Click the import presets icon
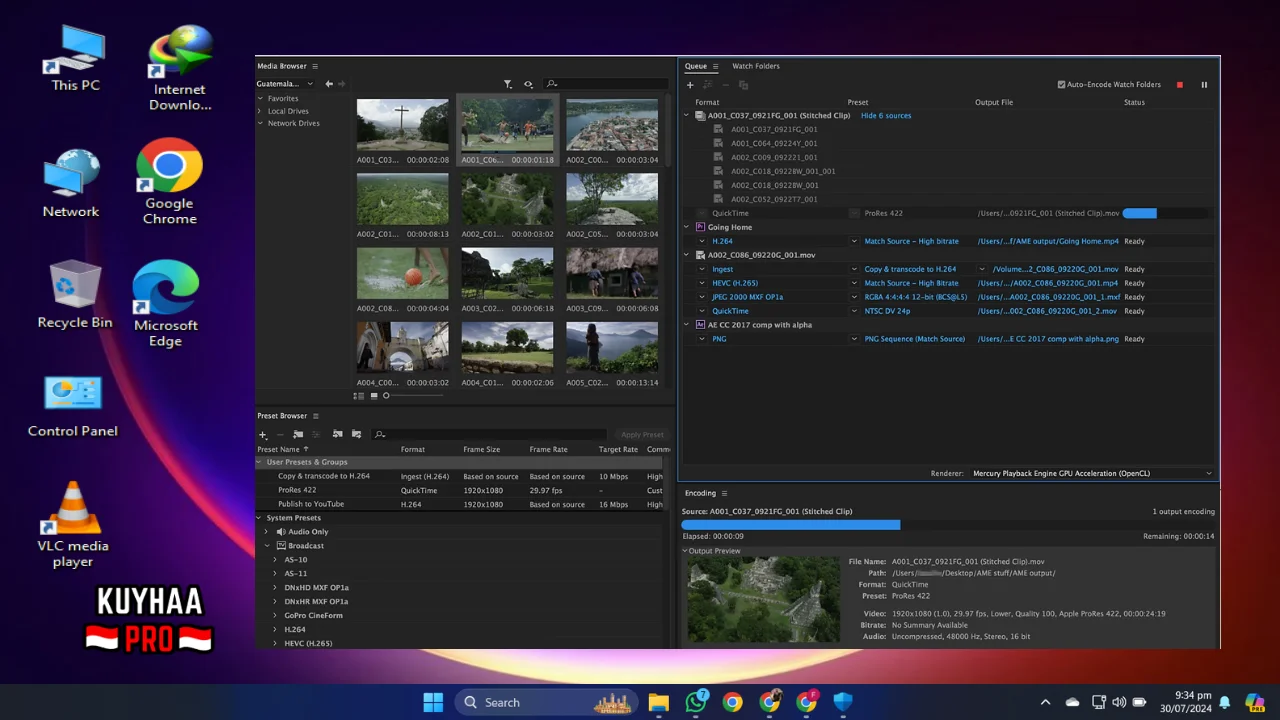Screen dimensions: 1280x720 (337, 434)
